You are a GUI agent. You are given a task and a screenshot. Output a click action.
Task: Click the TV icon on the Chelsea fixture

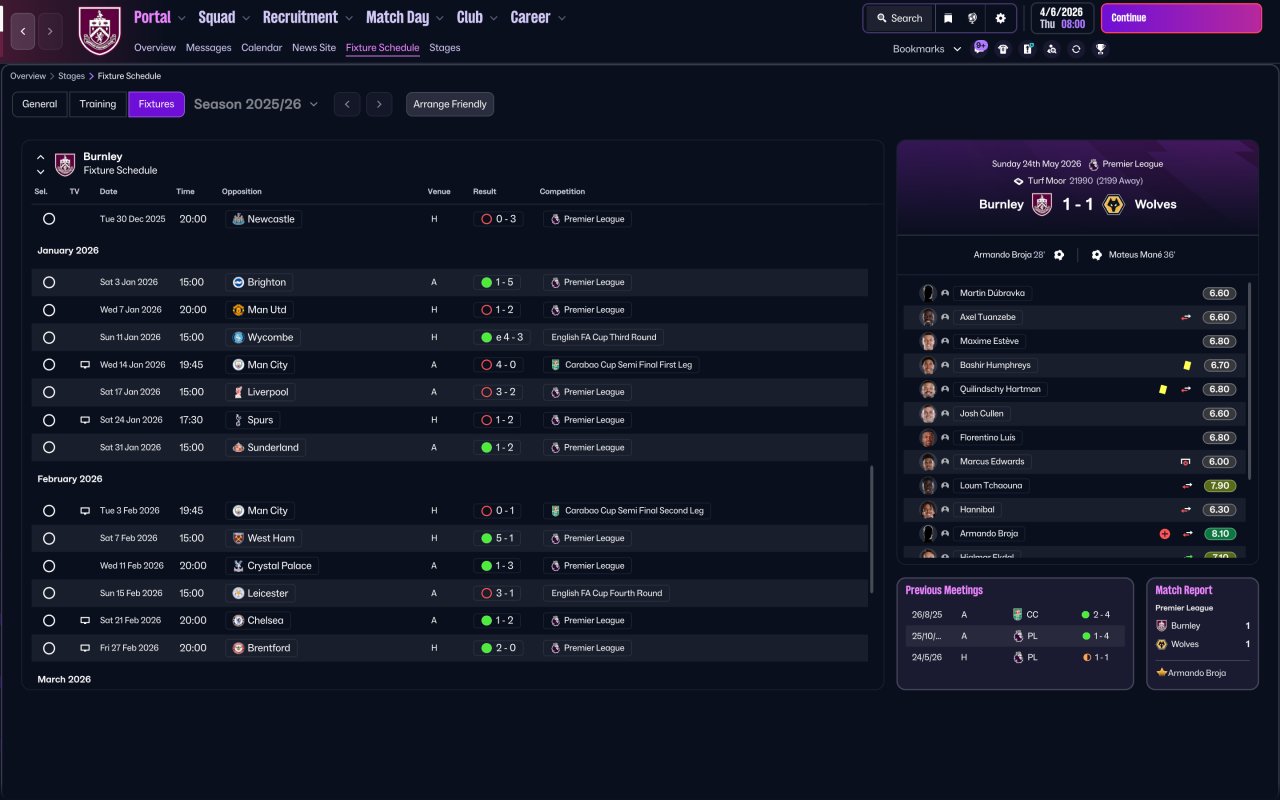(x=85, y=620)
